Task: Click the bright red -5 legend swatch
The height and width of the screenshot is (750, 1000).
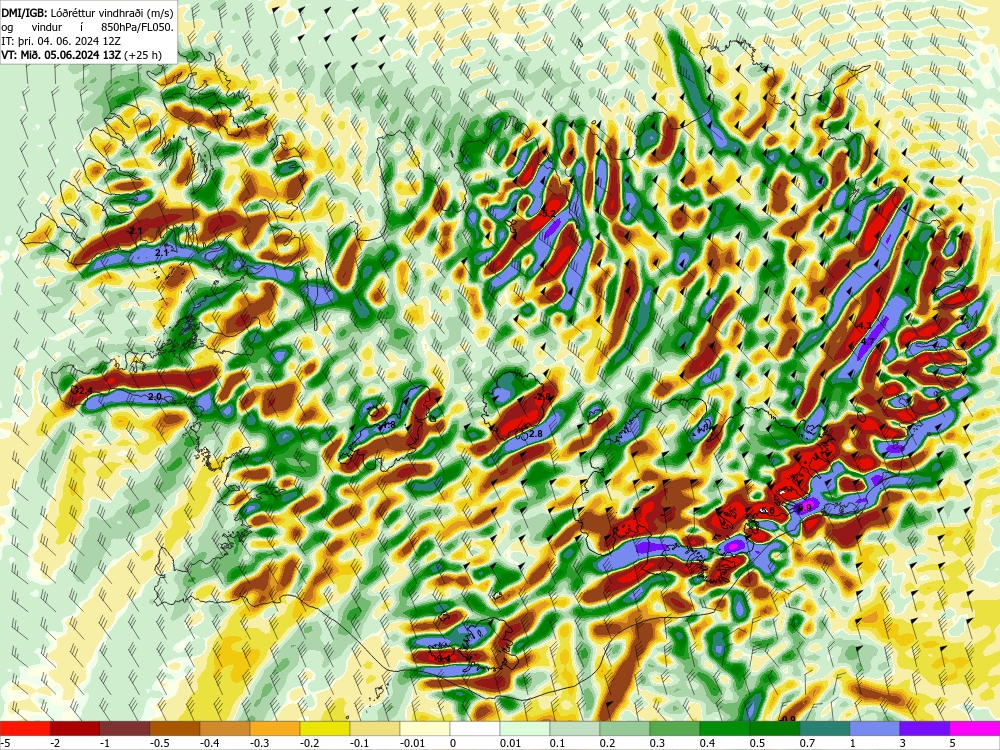Action: pos(25,729)
